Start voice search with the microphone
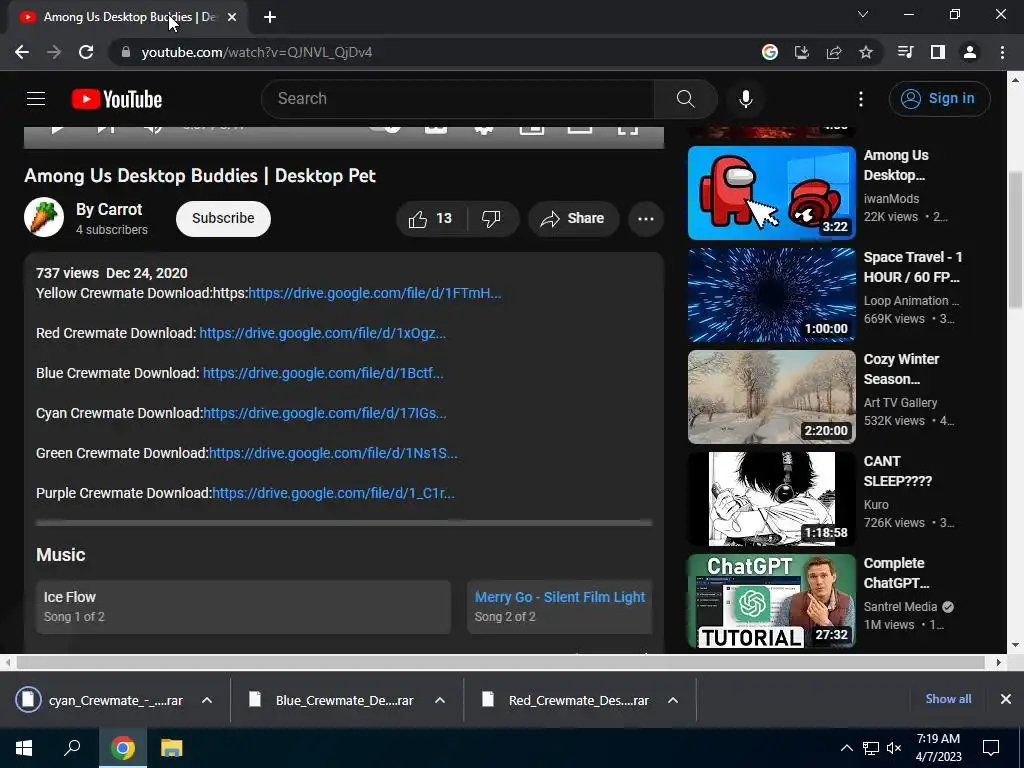This screenshot has width=1024, height=768. tap(745, 99)
